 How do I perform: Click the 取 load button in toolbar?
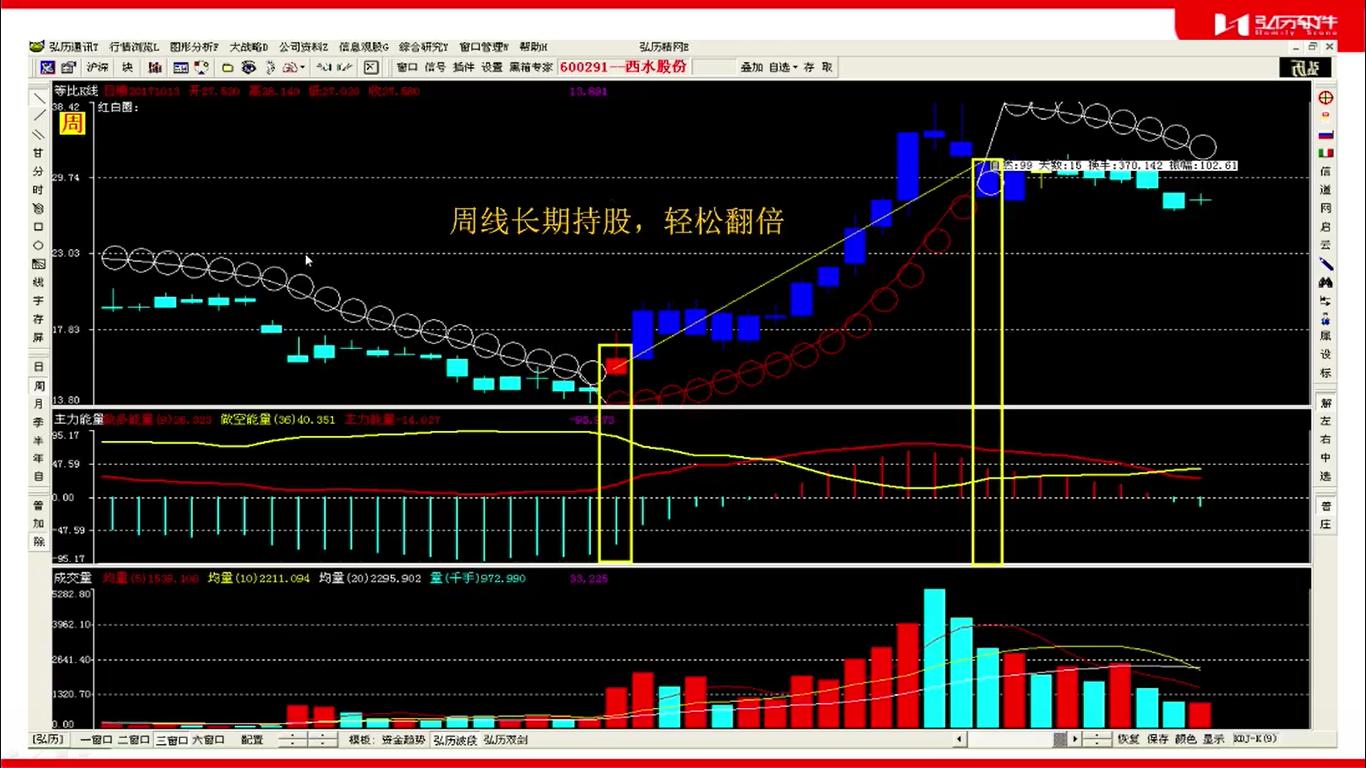(x=827, y=68)
